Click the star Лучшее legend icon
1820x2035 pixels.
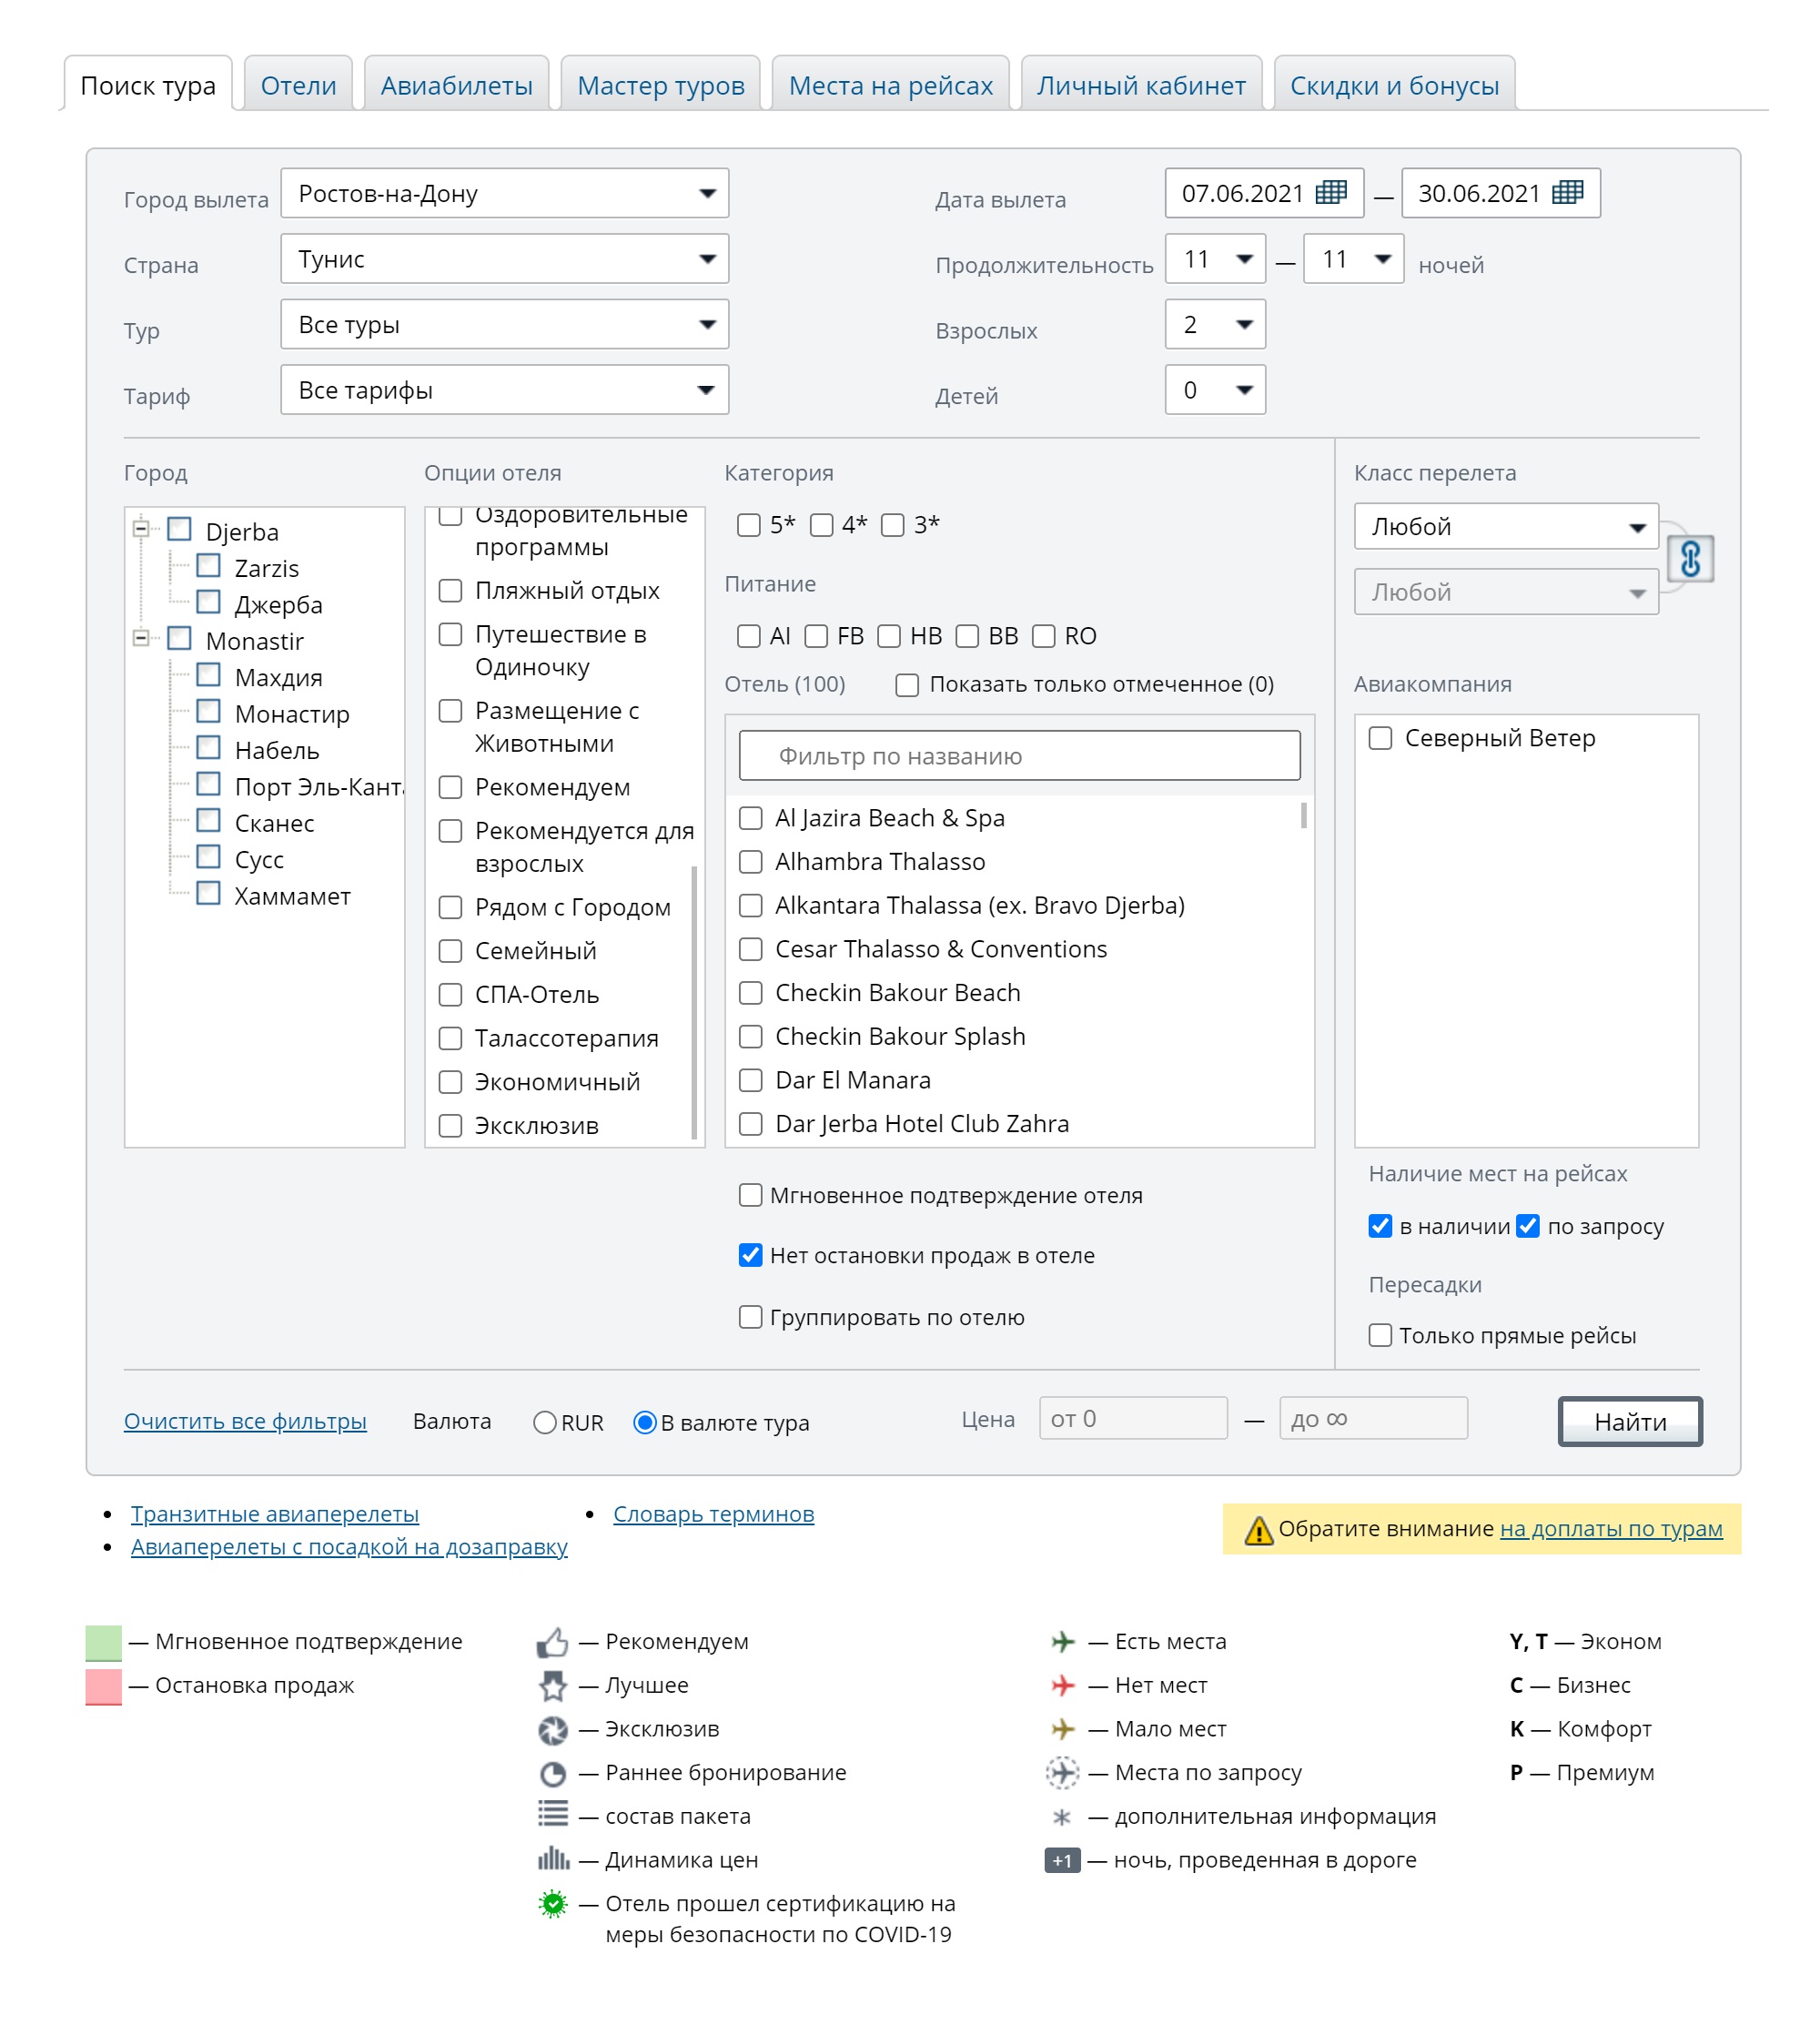[x=552, y=1686]
